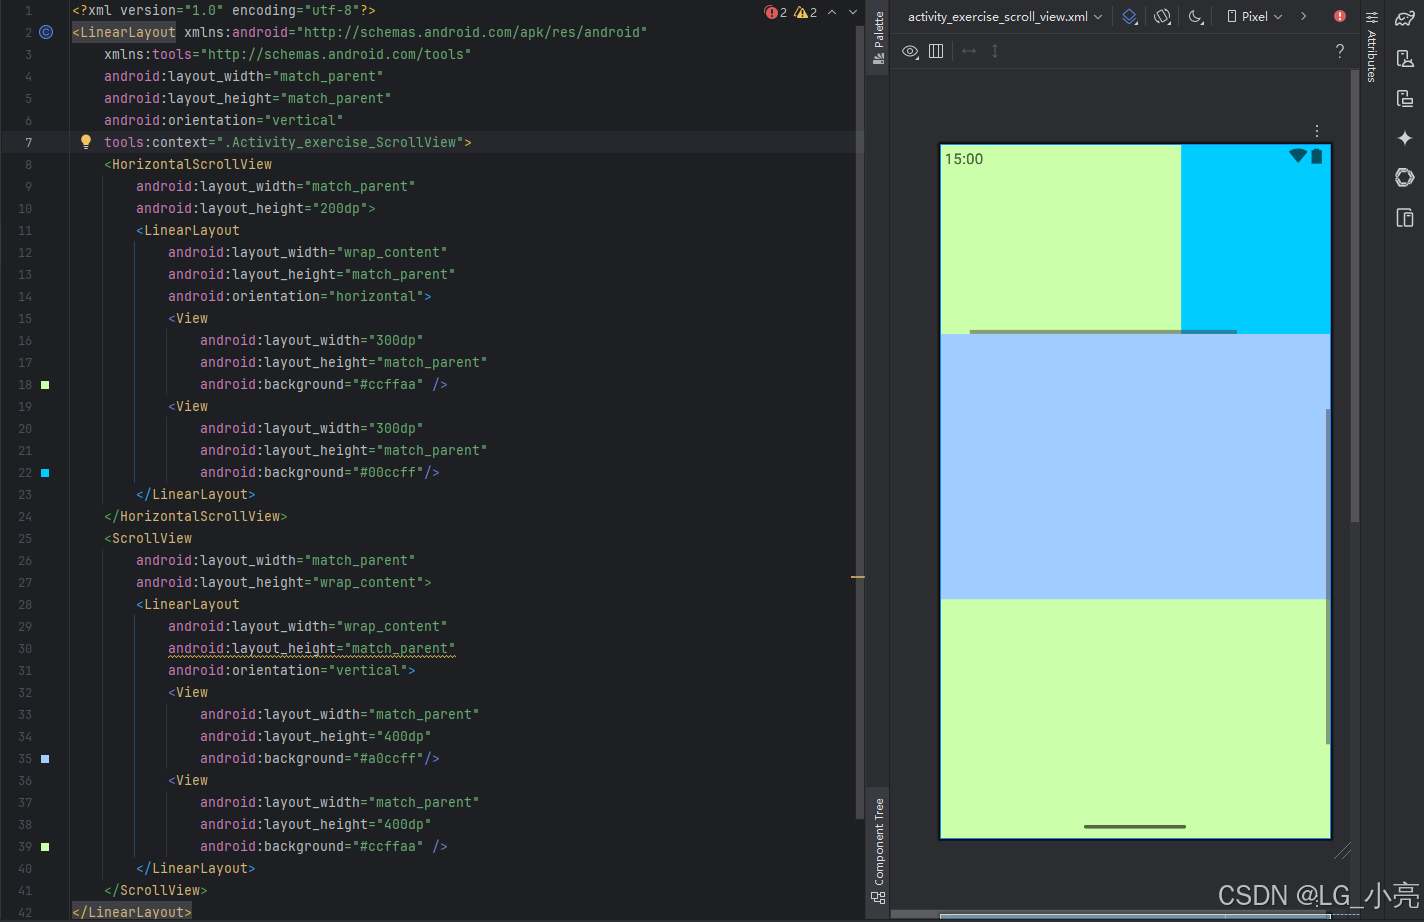Click the closing </ScrollView> tag
The height and width of the screenshot is (922, 1424).
[156, 890]
